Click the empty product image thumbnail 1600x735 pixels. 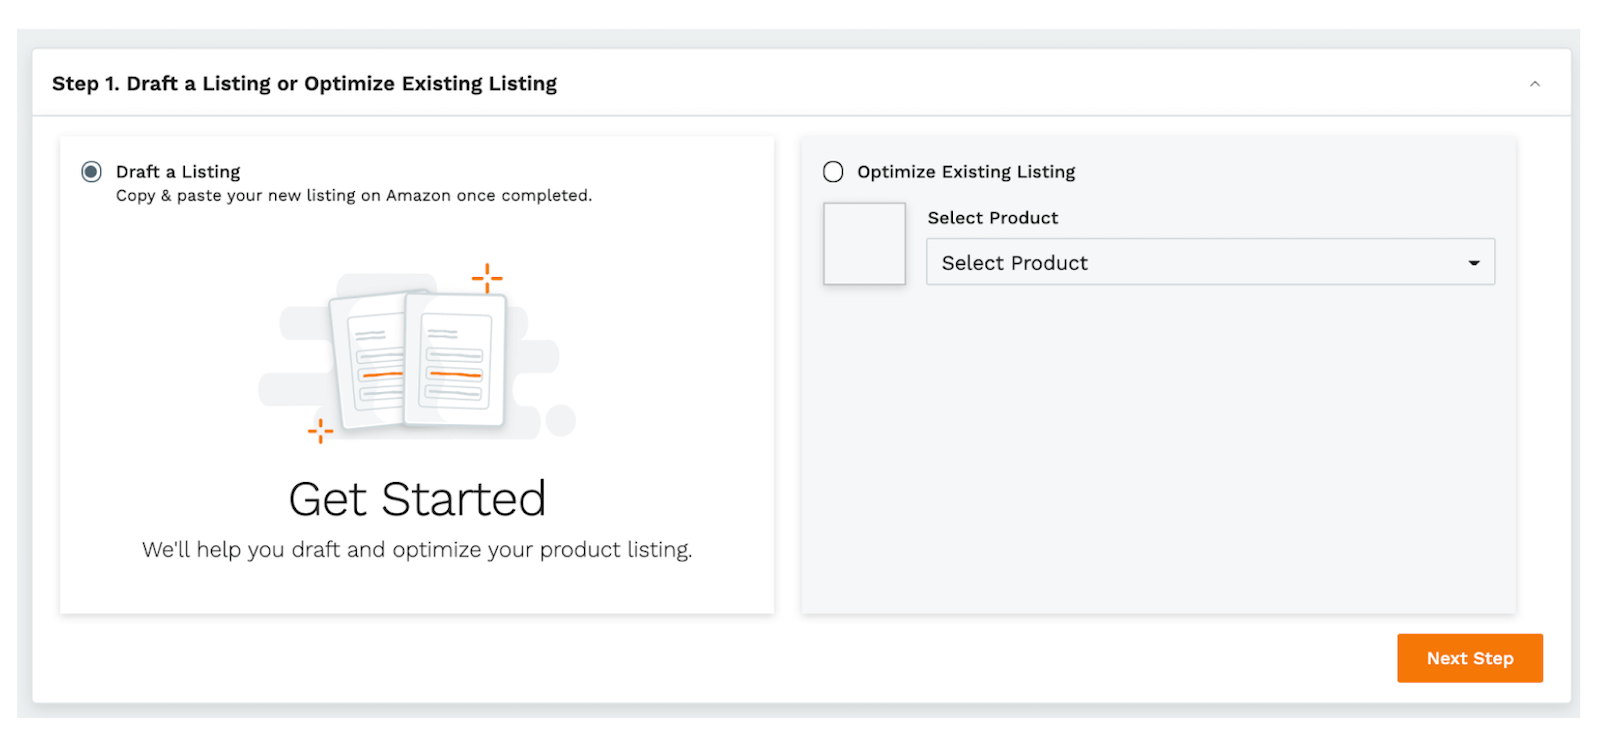(x=864, y=244)
